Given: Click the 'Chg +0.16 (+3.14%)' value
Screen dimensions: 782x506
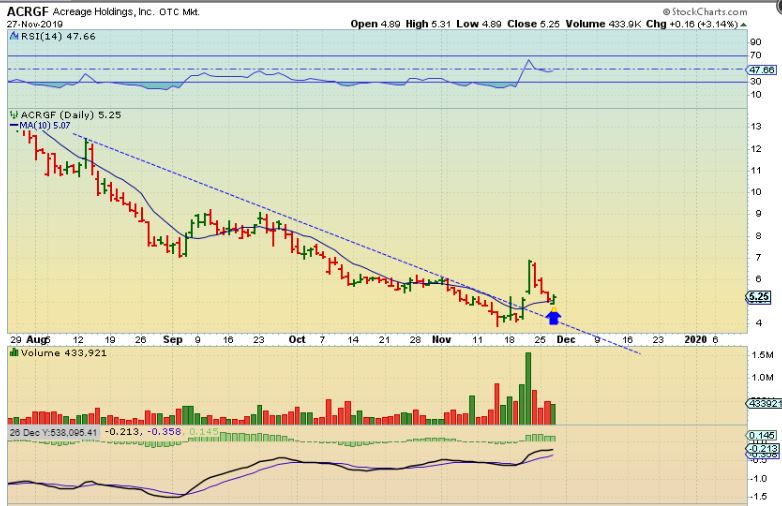Looking at the screenshot, I should coord(692,24).
